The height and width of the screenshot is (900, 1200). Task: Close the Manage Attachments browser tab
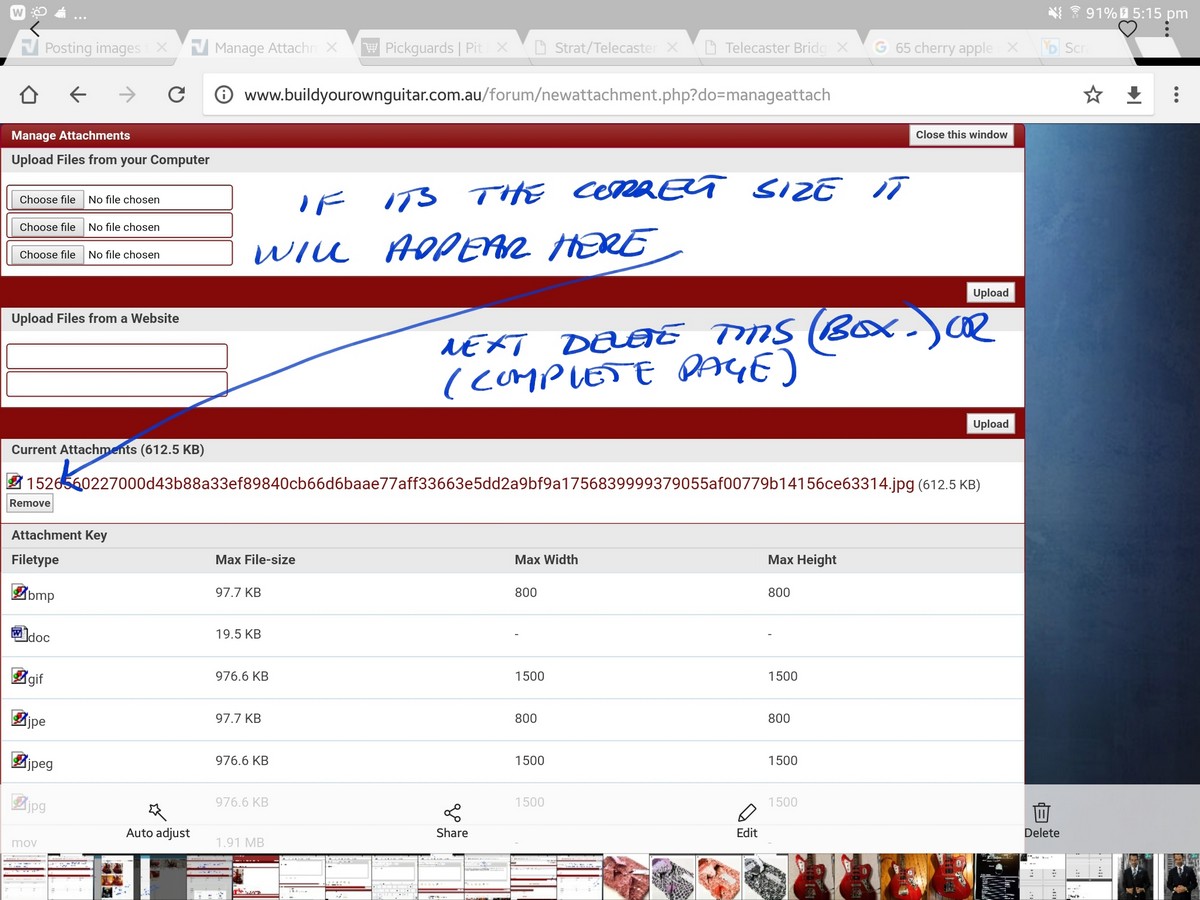click(332, 48)
